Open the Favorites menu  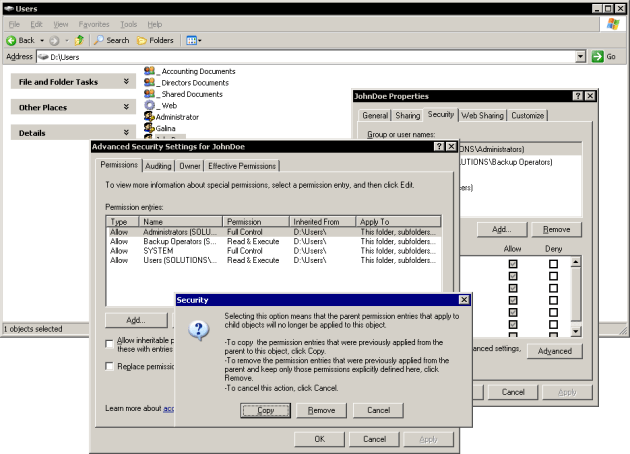(x=96, y=23)
